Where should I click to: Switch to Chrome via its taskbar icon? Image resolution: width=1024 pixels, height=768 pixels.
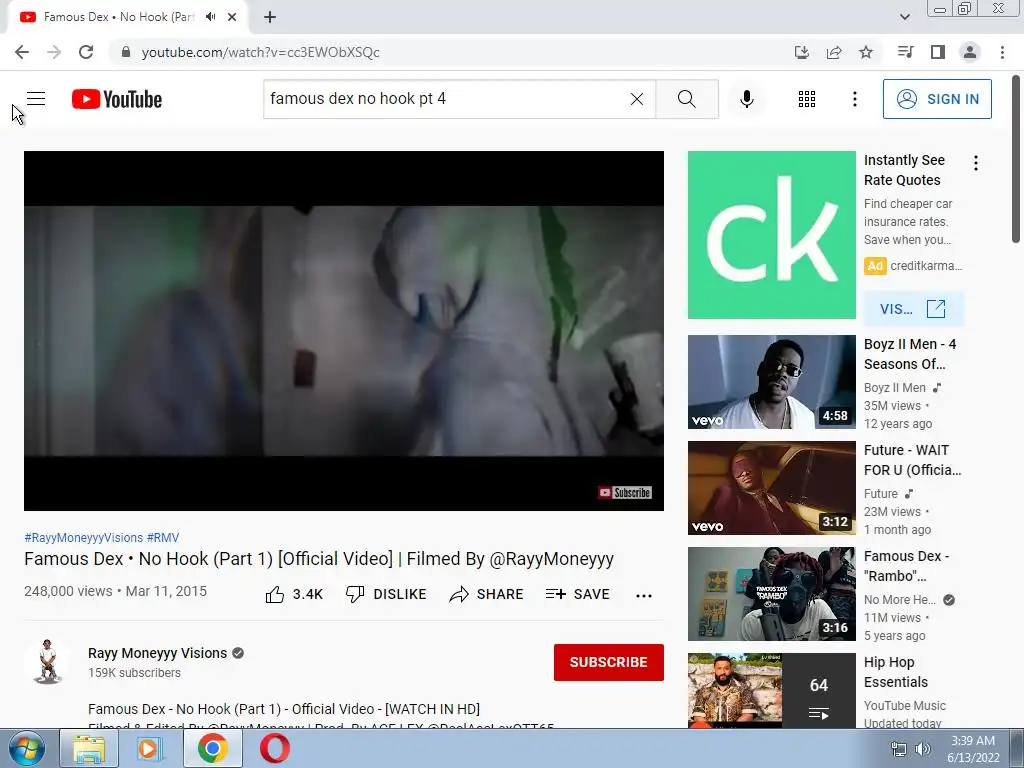pyautogui.click(x=213, y=749)
